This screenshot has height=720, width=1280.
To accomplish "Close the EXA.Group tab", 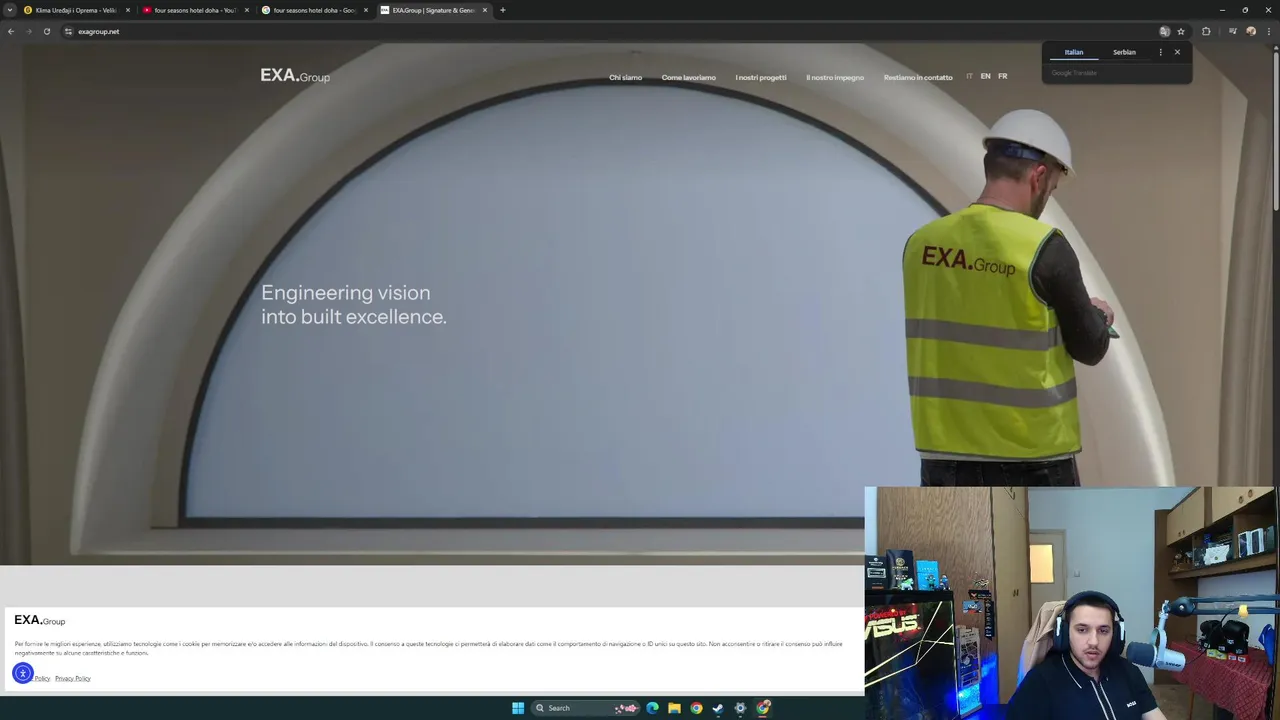I will (x=485, y=10).
